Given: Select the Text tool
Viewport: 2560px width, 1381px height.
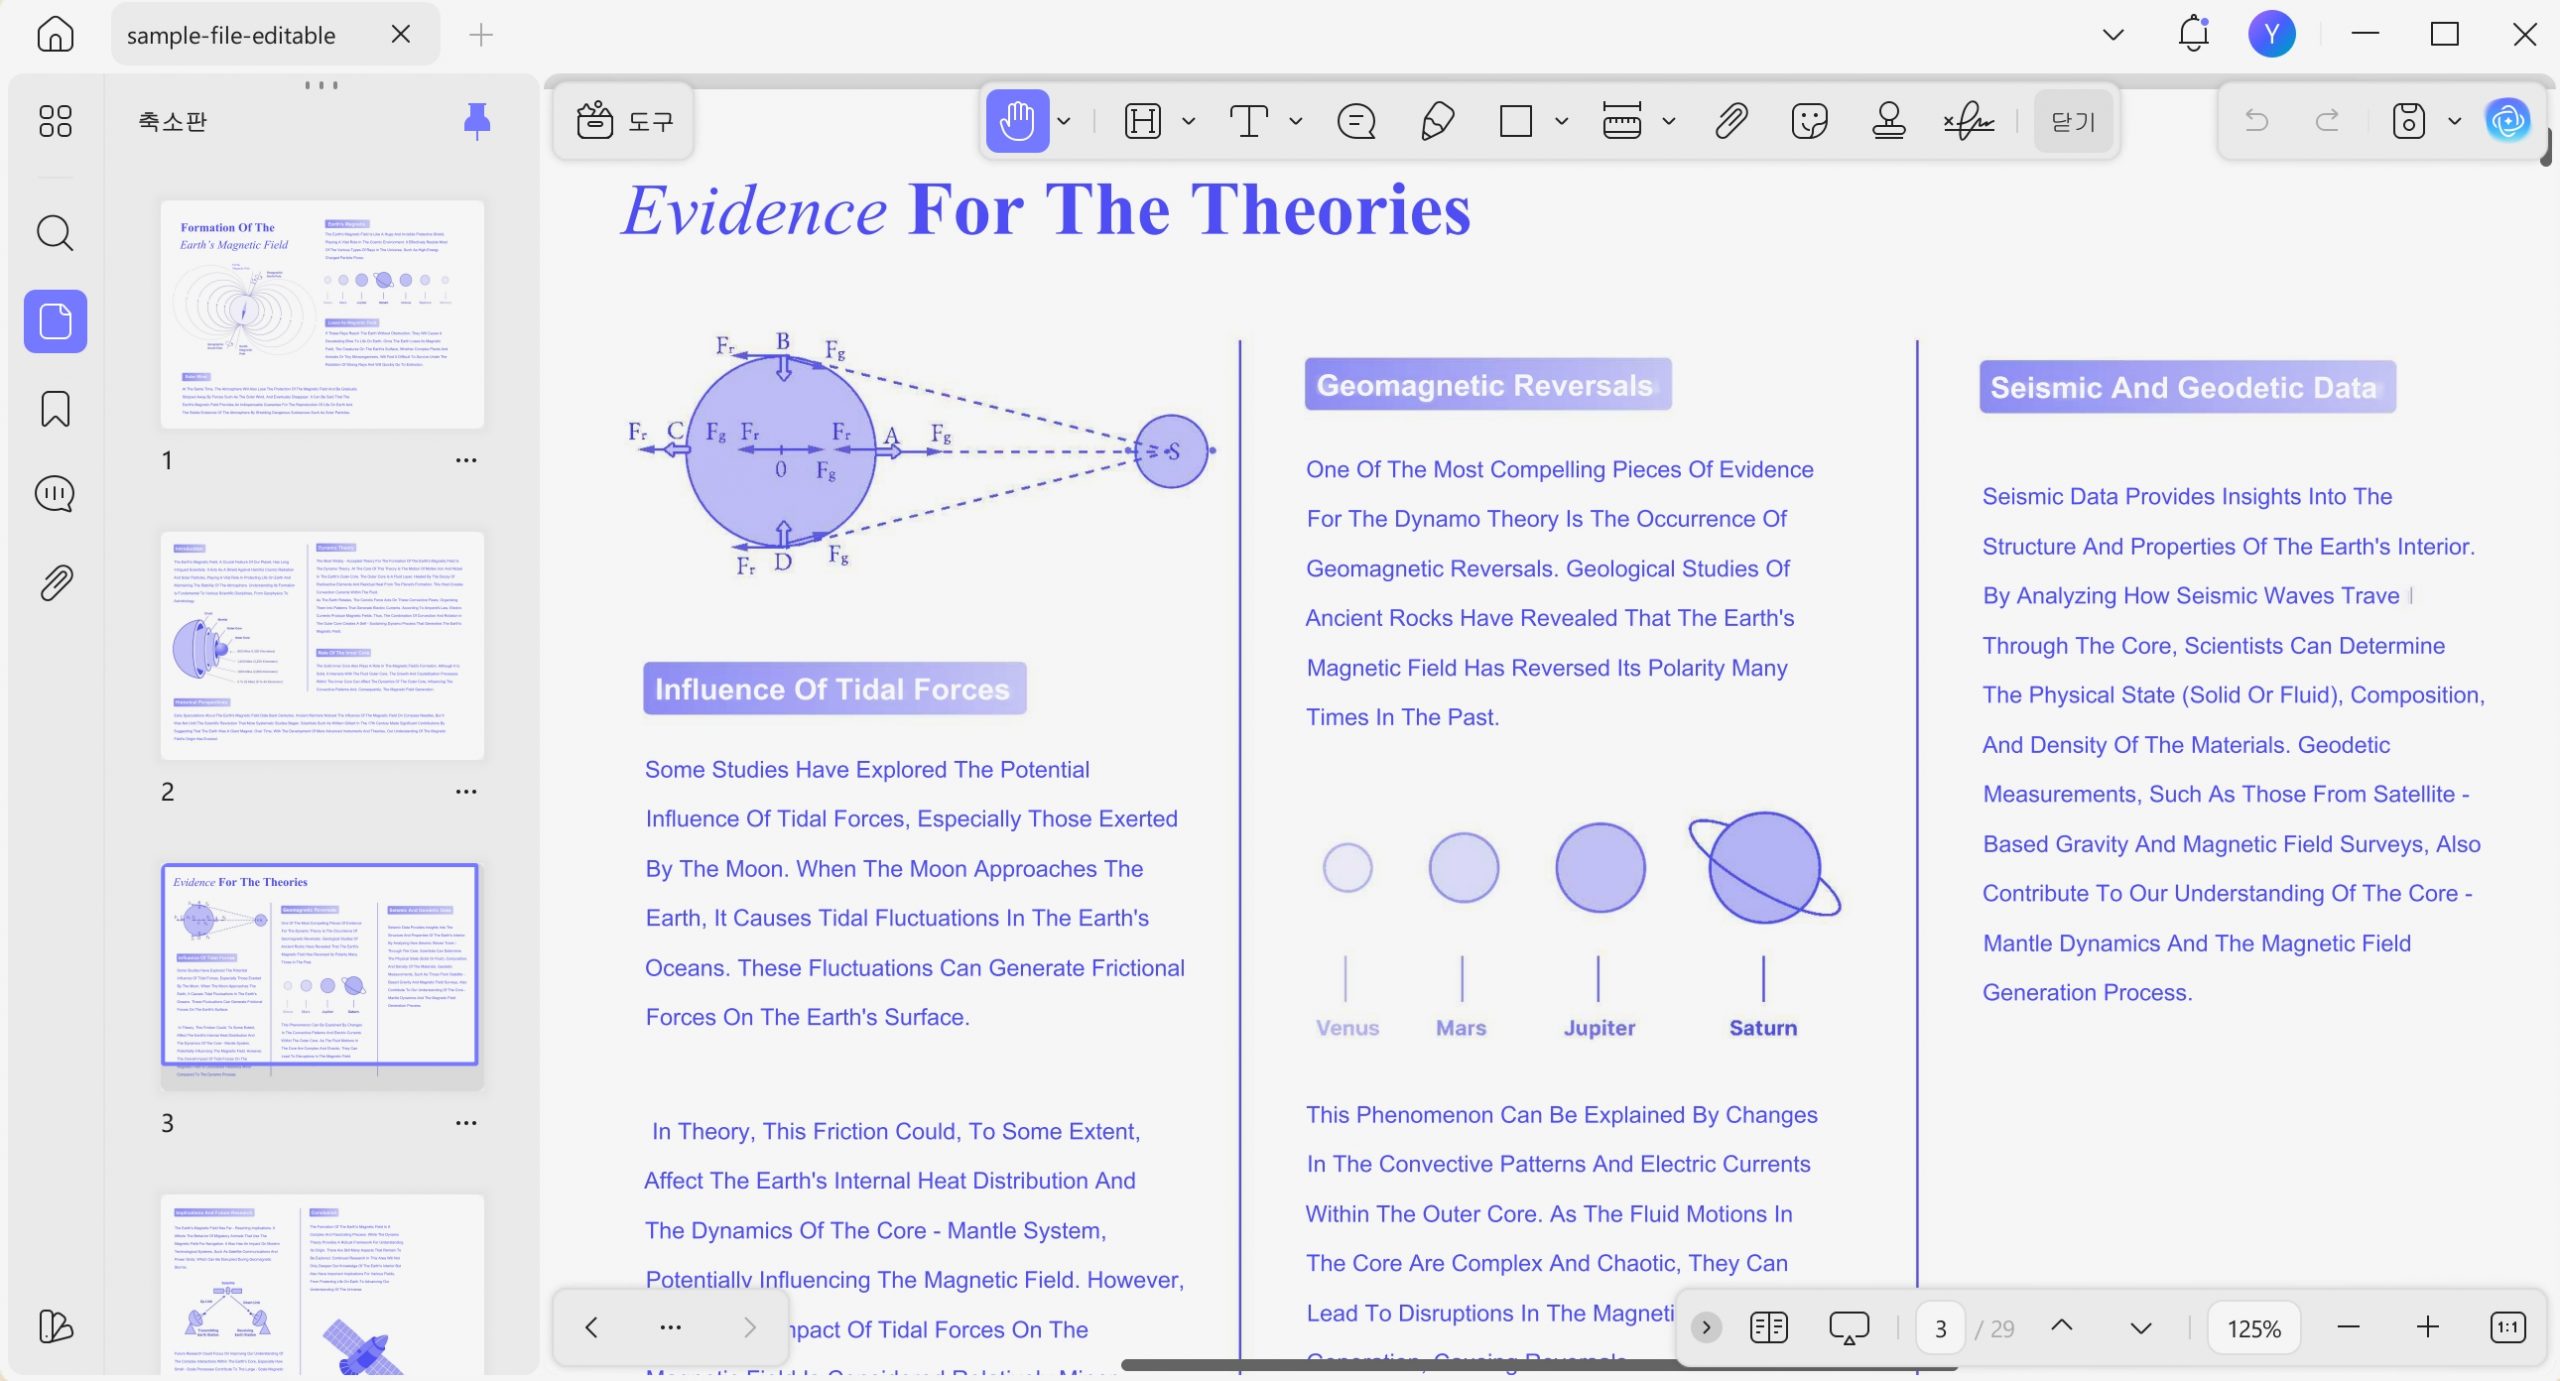Looking at the screenshot, I should coord(1249,121).
